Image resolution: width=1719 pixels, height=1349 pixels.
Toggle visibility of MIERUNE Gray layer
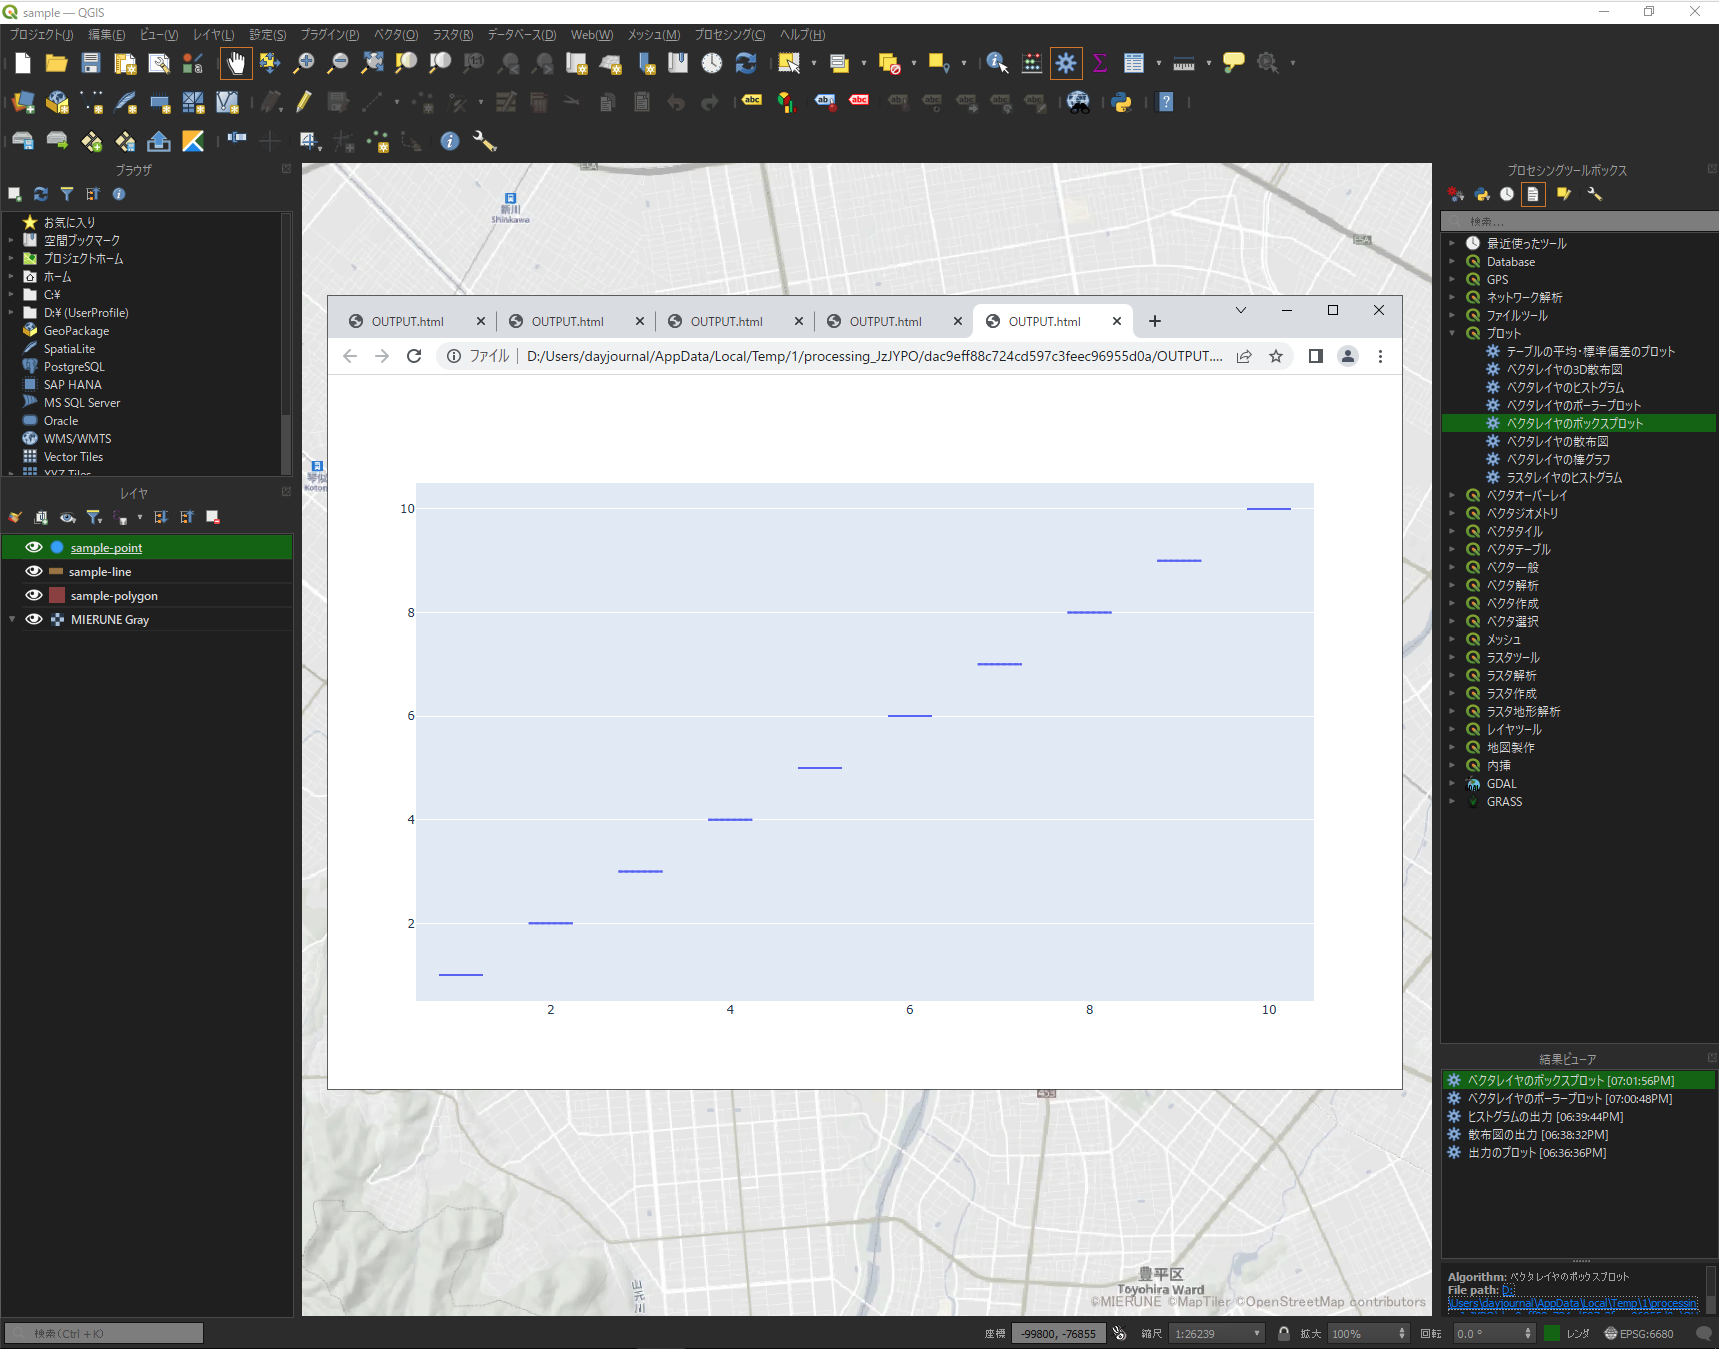34,619
